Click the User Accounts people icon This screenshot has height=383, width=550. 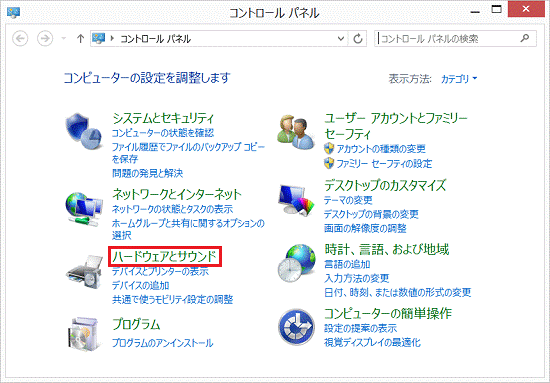click(x=296, y=132)
